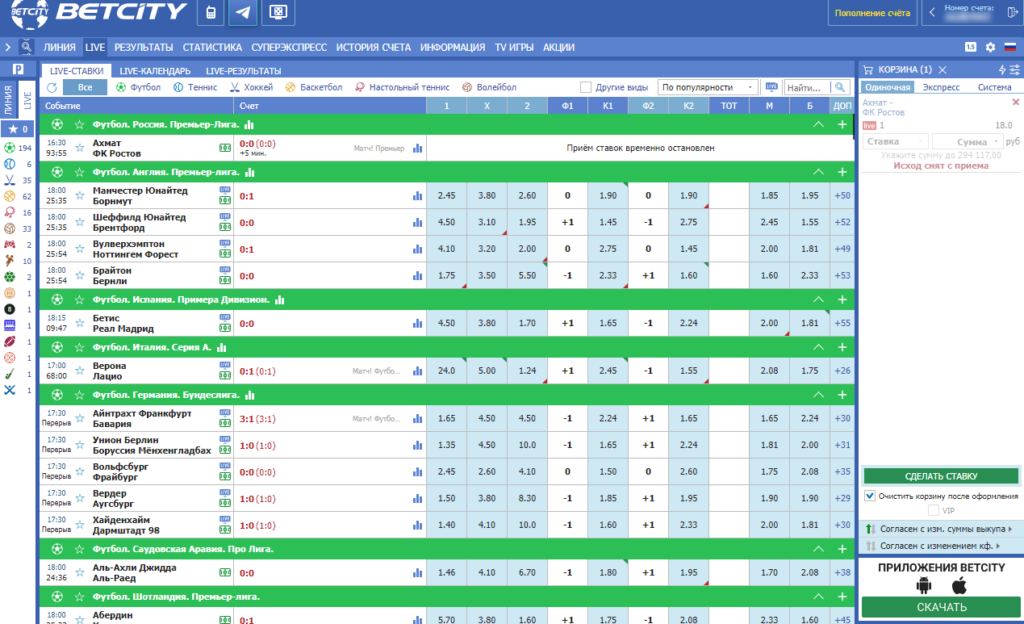
Task: Star the Англия Премьер-лига league header
Action: 80,172
